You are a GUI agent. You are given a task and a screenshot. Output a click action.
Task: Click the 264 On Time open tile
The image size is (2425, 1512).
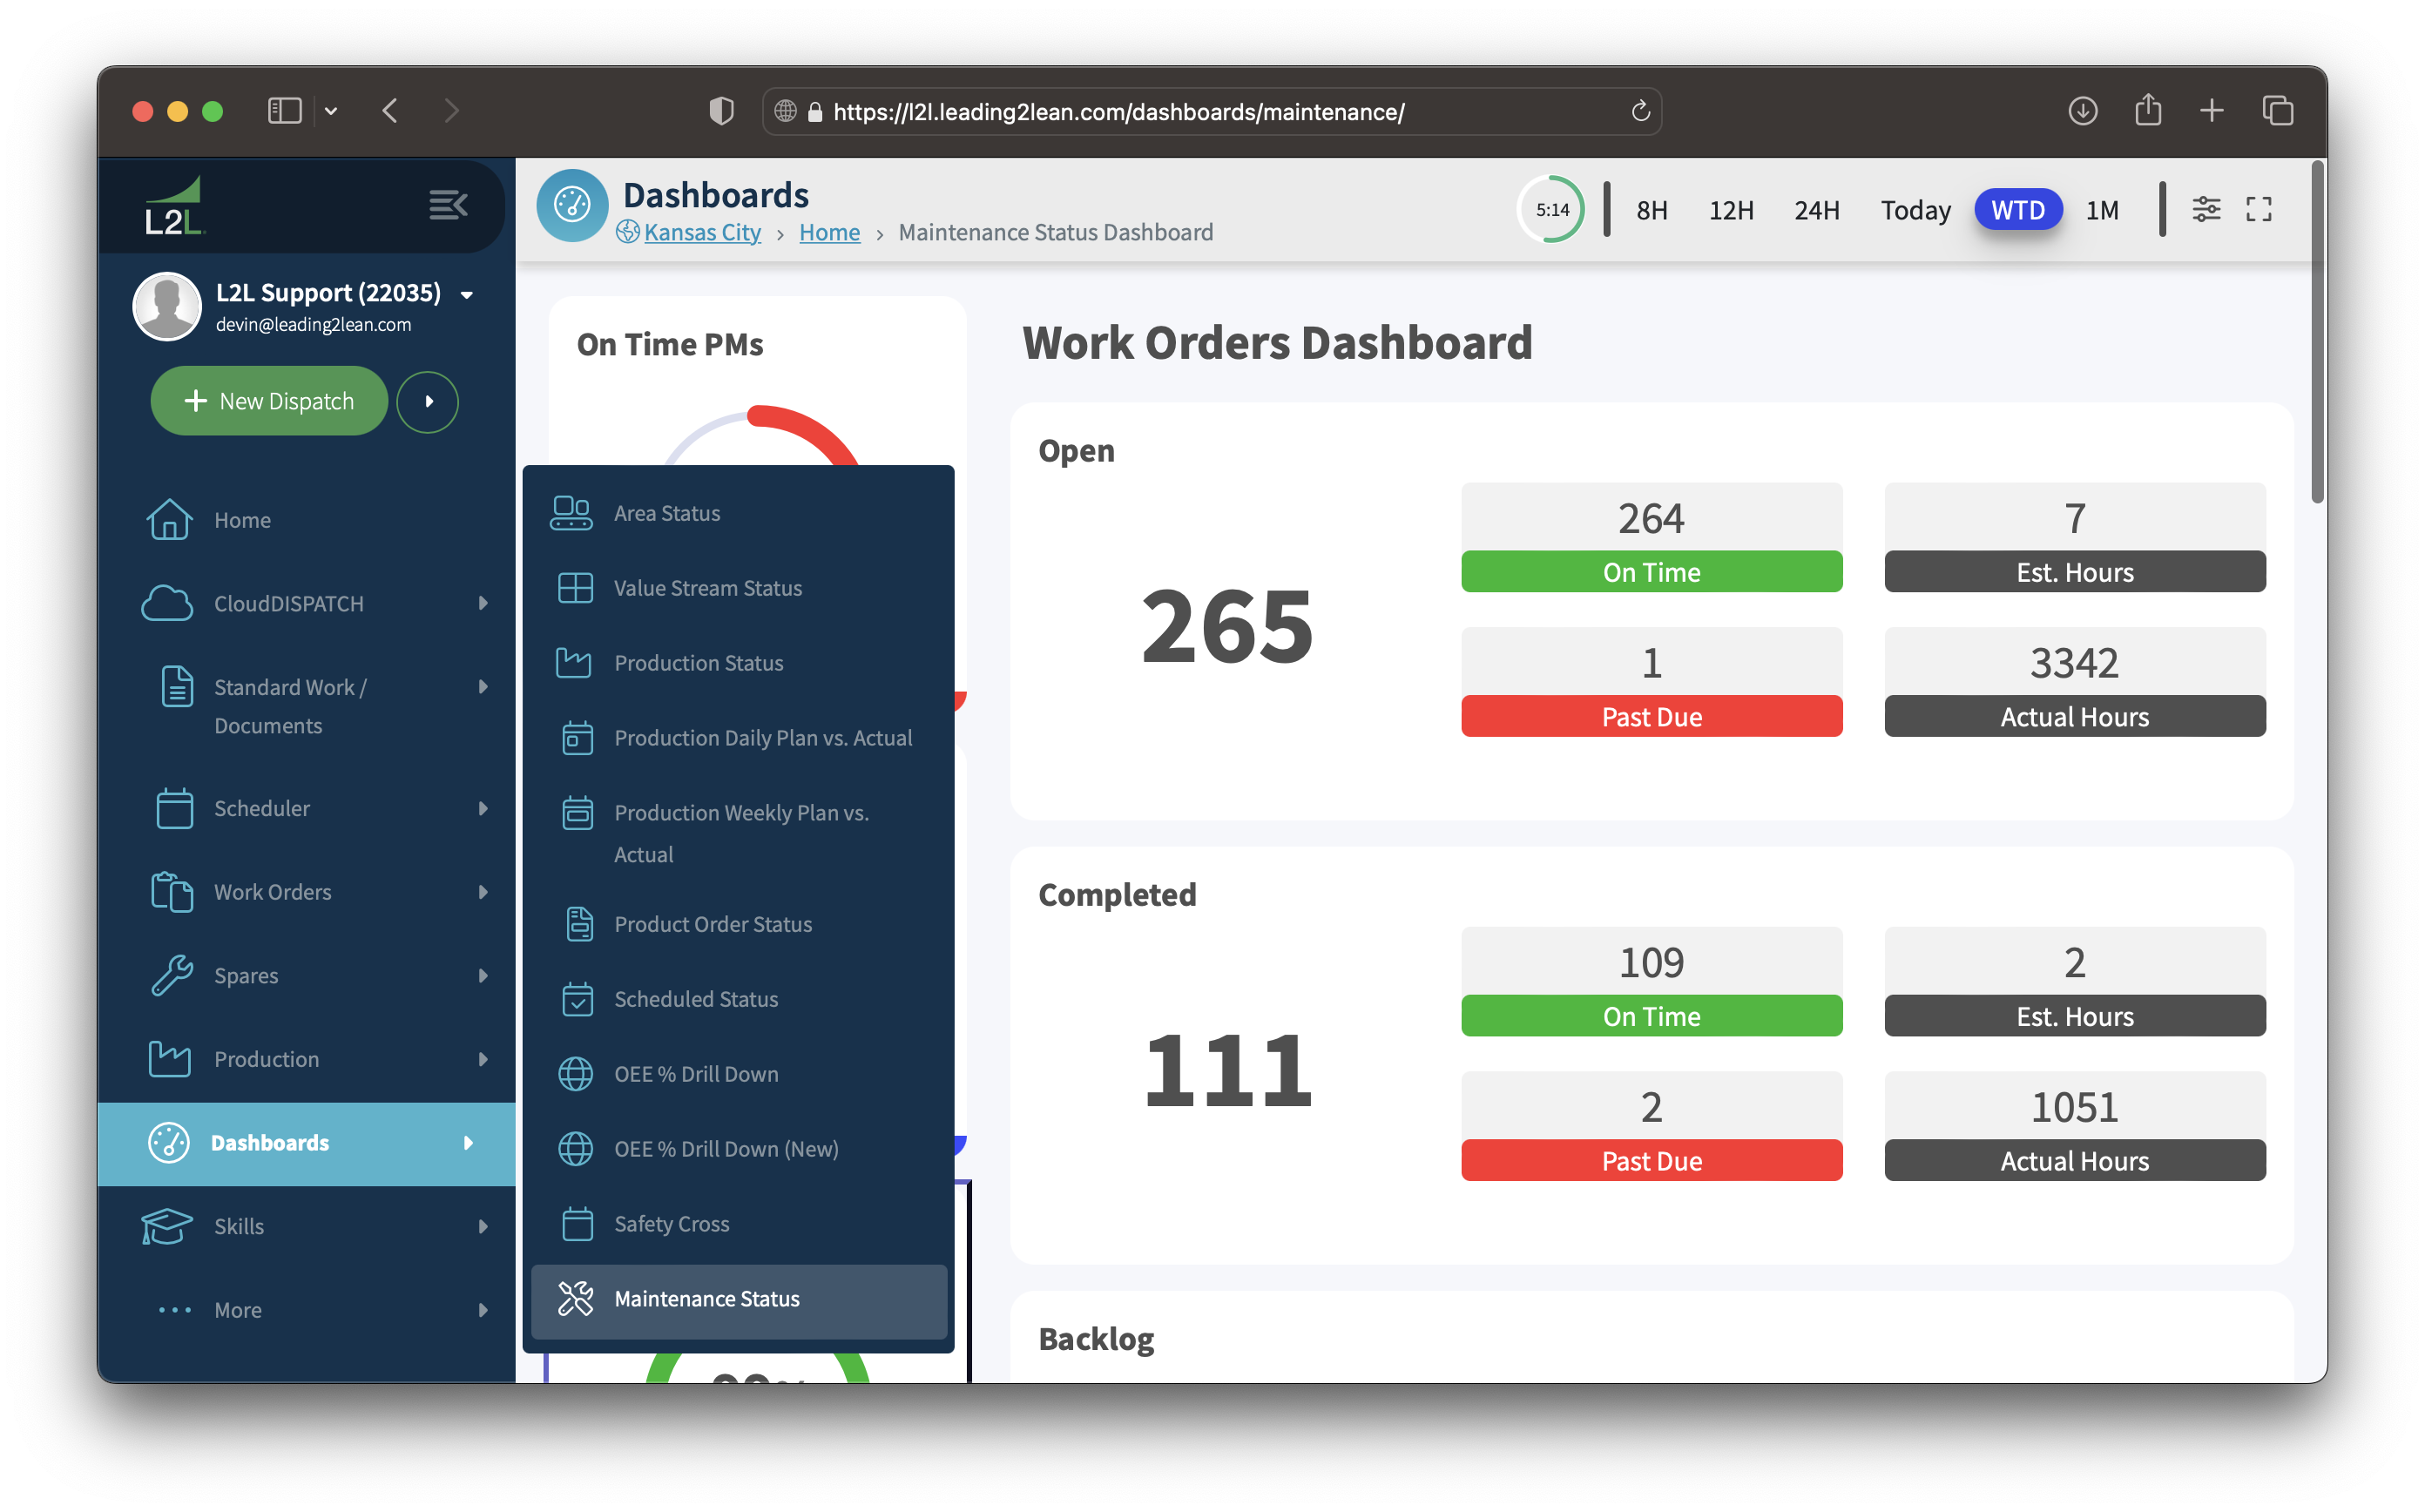coord(1651,537)
